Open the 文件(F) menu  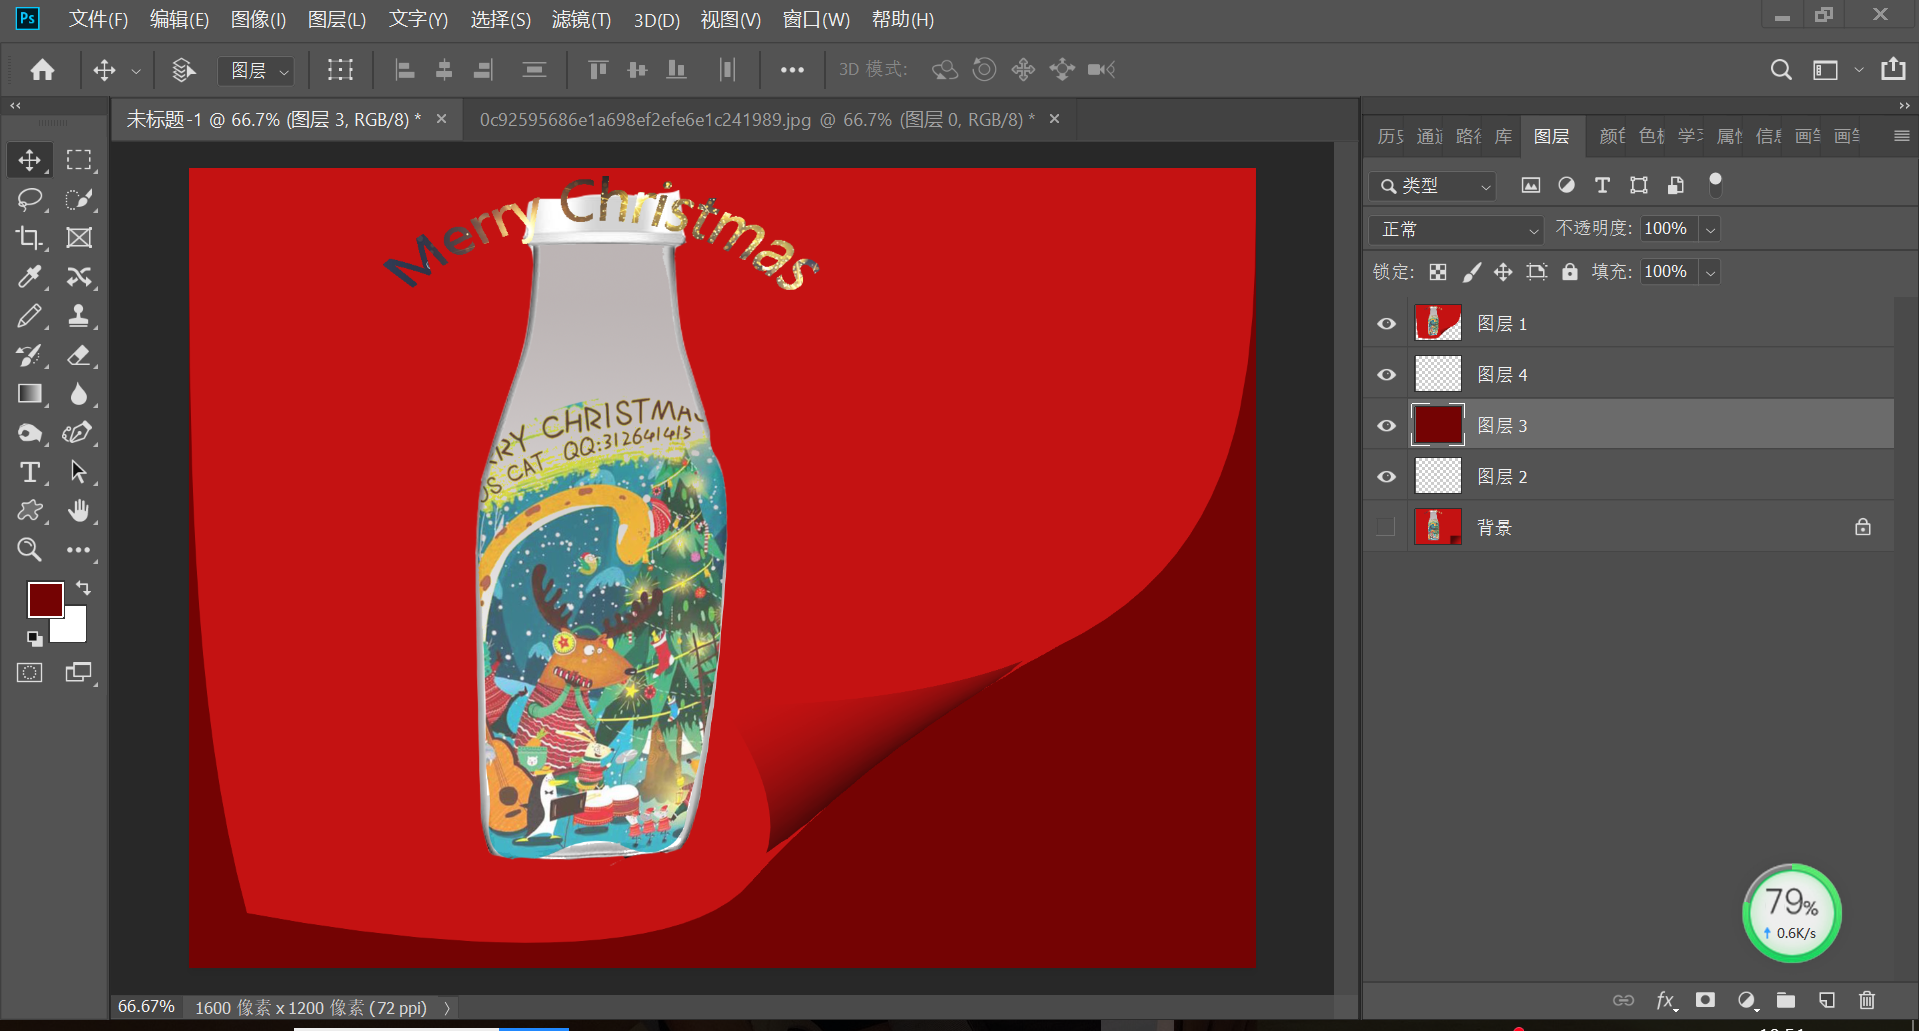pos(98,20)
